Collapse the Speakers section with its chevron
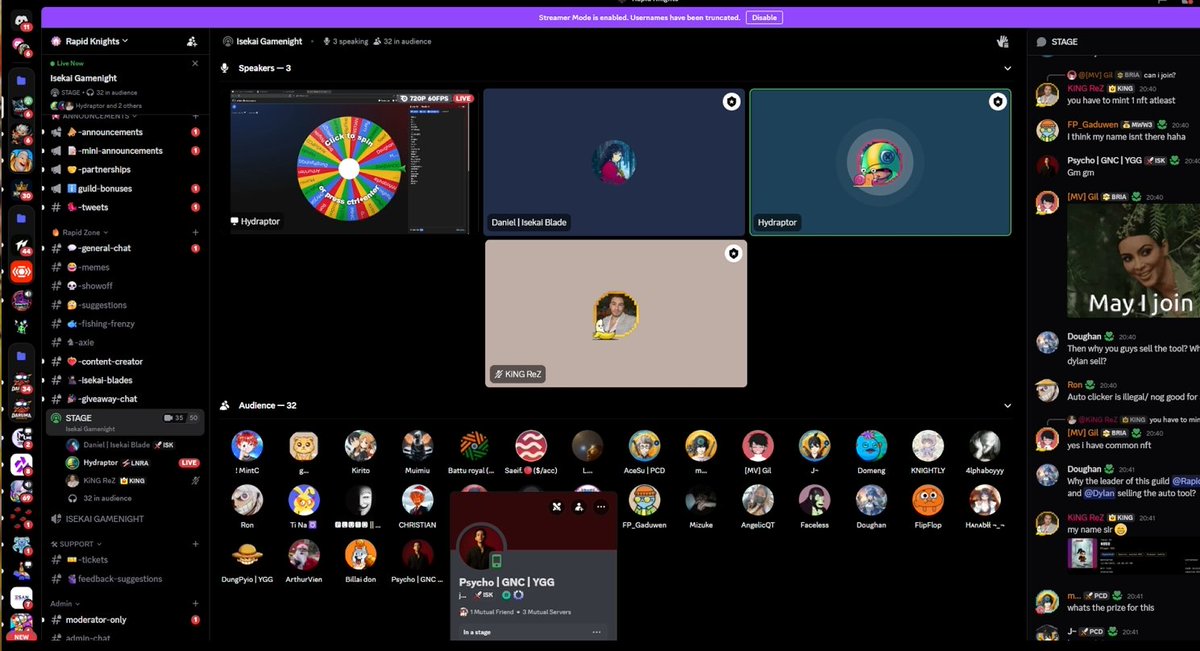Screen dimensions: 1200x651 coord(1007,68)
